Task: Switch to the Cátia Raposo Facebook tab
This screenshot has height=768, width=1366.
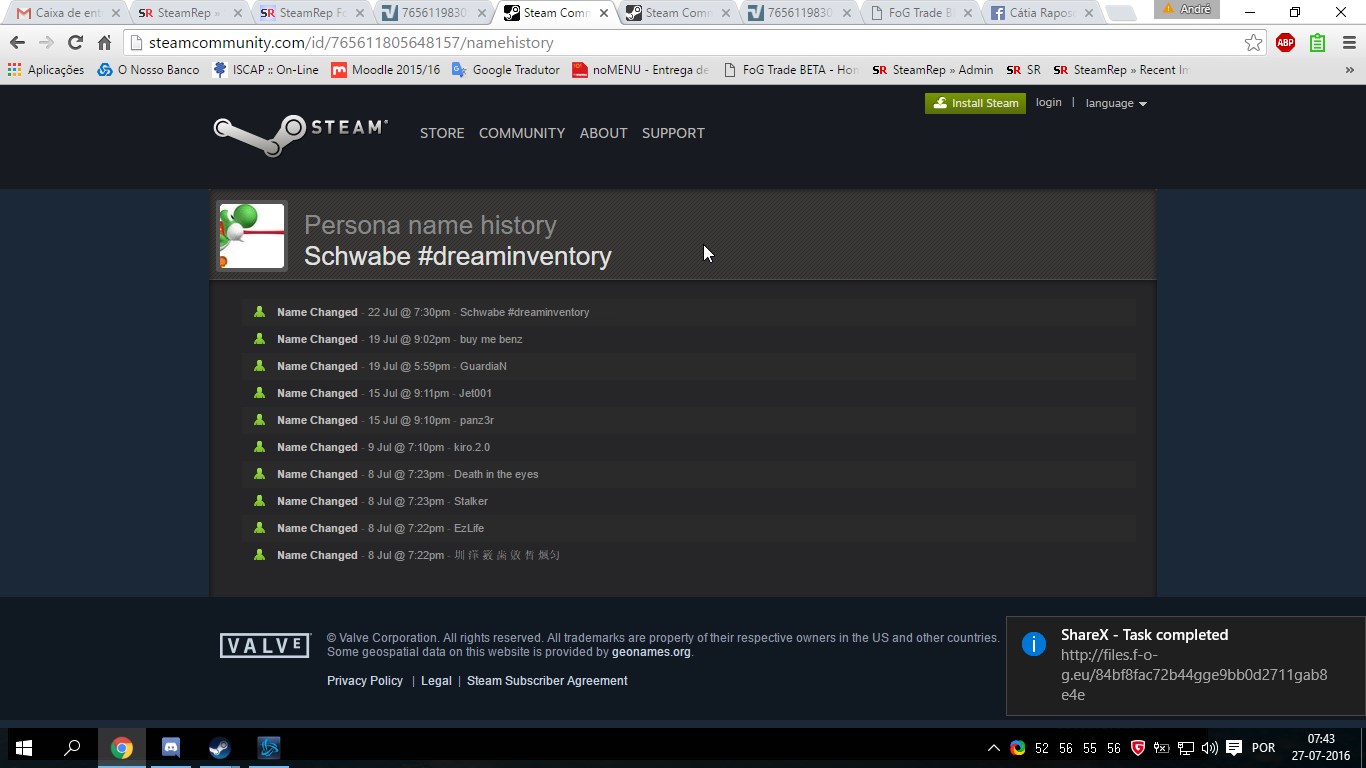Action: point(1040,13)
